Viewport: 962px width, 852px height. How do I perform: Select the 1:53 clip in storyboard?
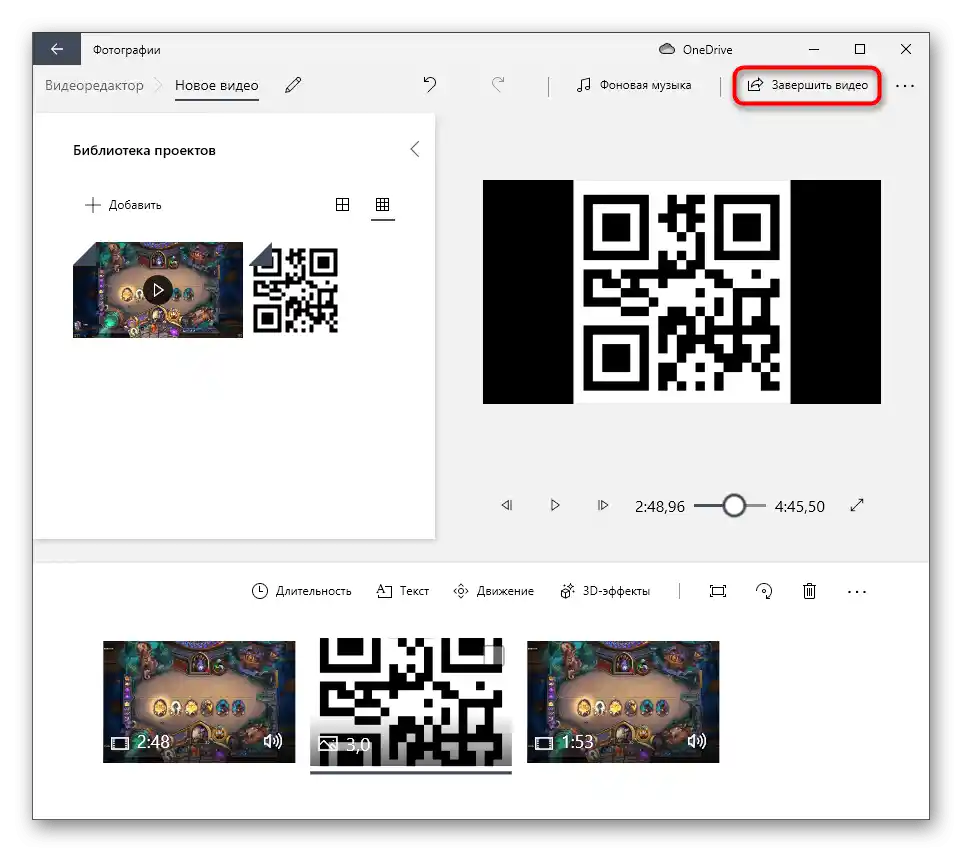point(623,702)
